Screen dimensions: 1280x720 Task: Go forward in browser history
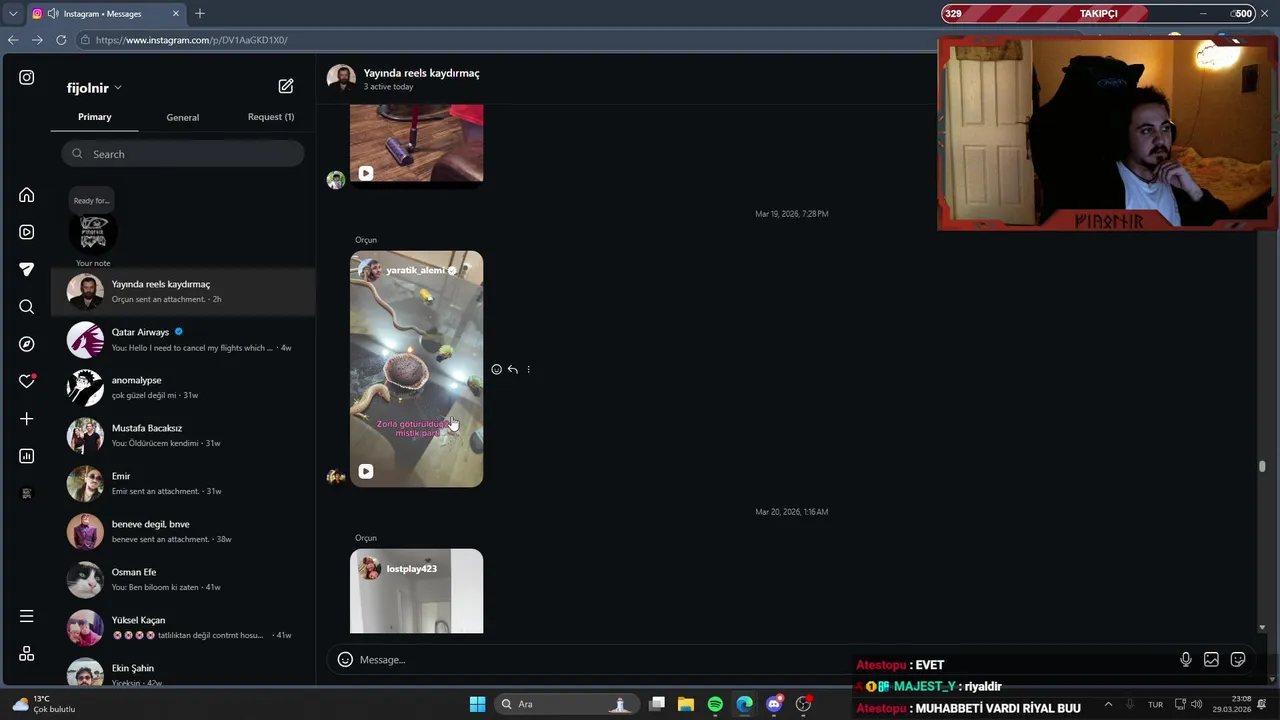pyautogui.click(x=37, y=40)
